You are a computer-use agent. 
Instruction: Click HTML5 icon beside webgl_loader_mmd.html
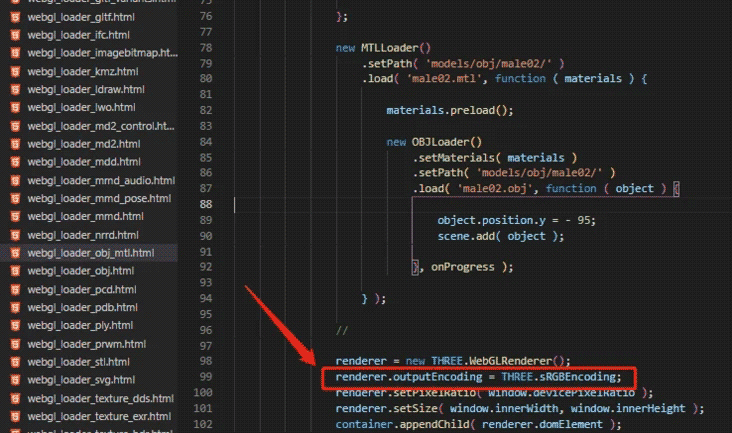click(15, 216)
